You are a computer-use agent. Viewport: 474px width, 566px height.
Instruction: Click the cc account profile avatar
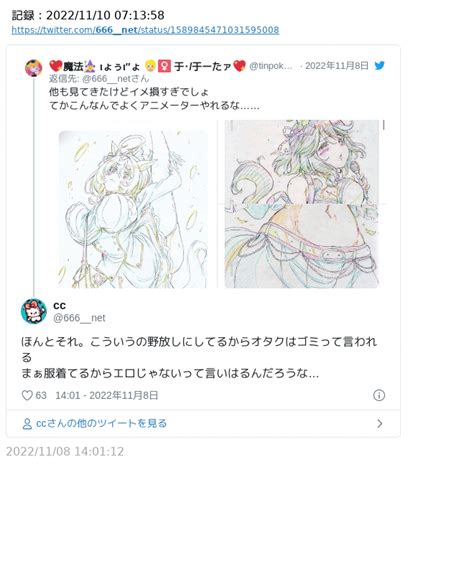click(34, 311)
